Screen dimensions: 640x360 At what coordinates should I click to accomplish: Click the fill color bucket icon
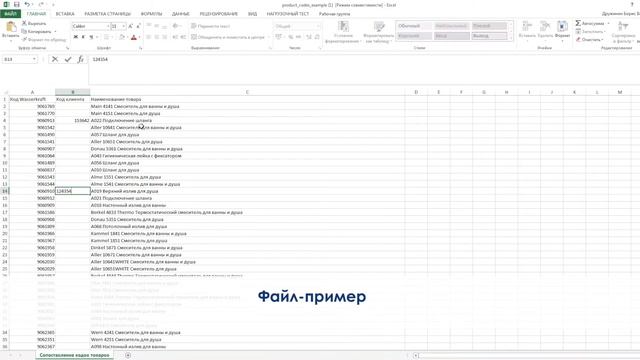pos(121,37)
